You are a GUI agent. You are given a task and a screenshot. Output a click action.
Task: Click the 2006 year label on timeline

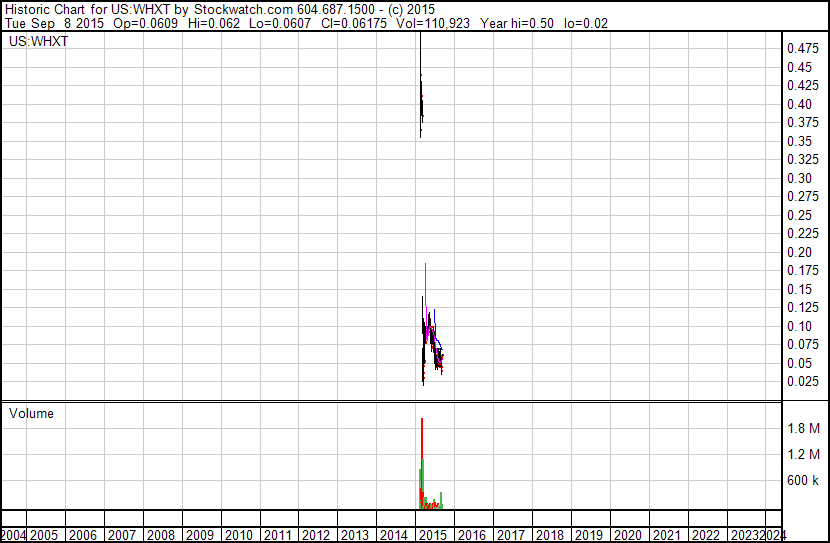pos(83,535)
